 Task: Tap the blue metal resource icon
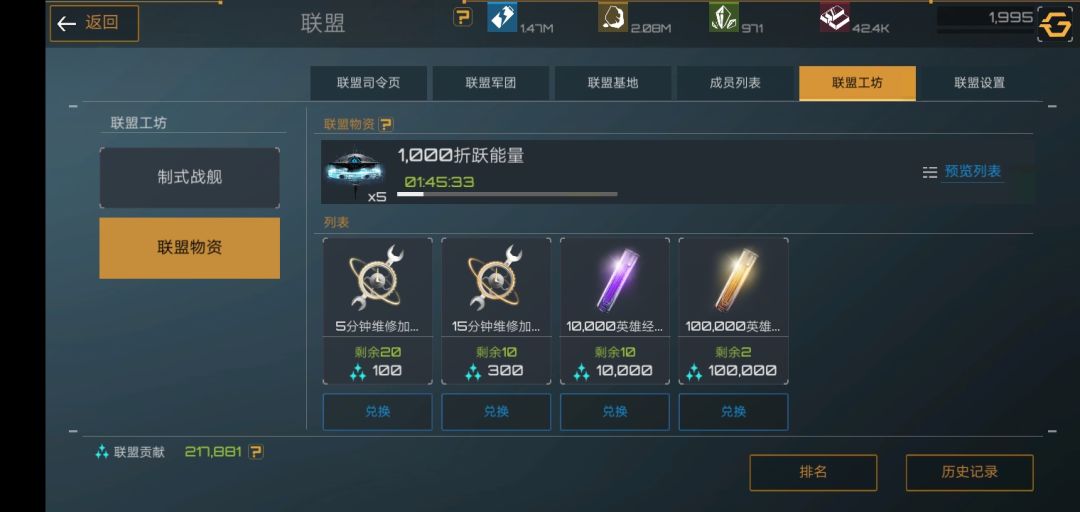click(x=502, y=17)
